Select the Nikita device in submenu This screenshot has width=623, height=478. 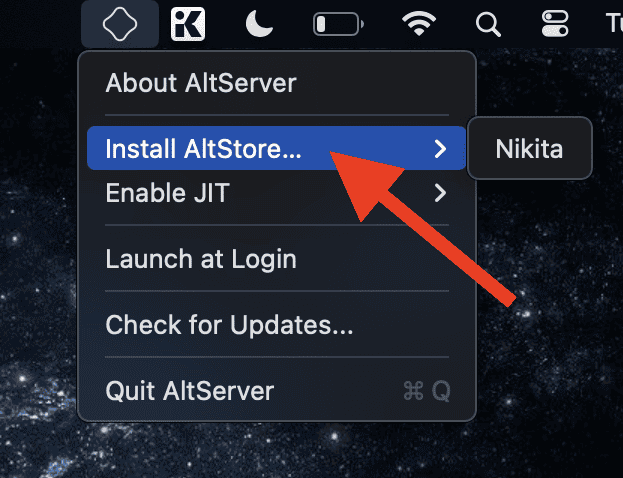[x=529, y=150]
